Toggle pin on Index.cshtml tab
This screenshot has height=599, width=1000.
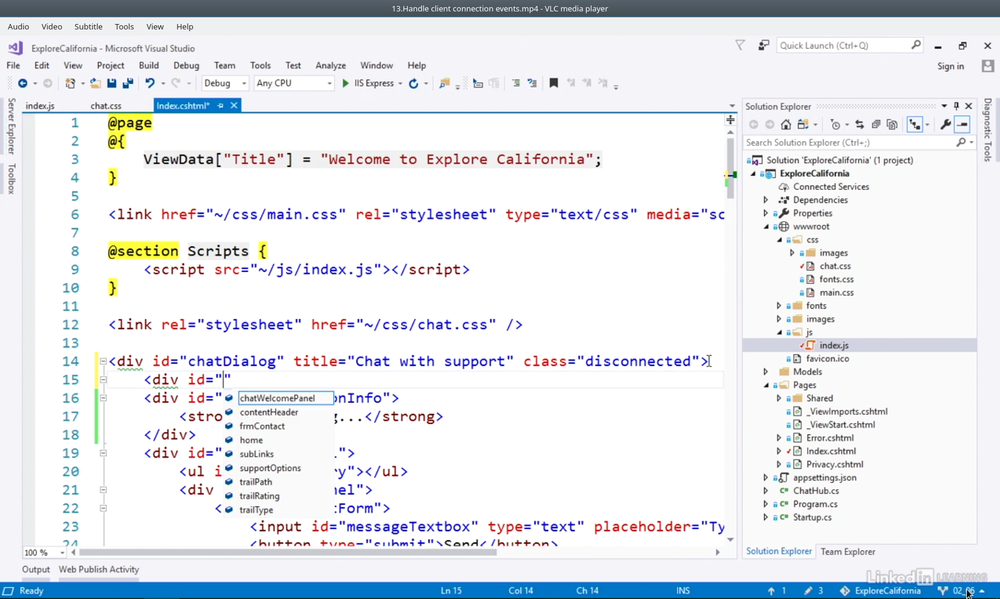pos(221,106)
